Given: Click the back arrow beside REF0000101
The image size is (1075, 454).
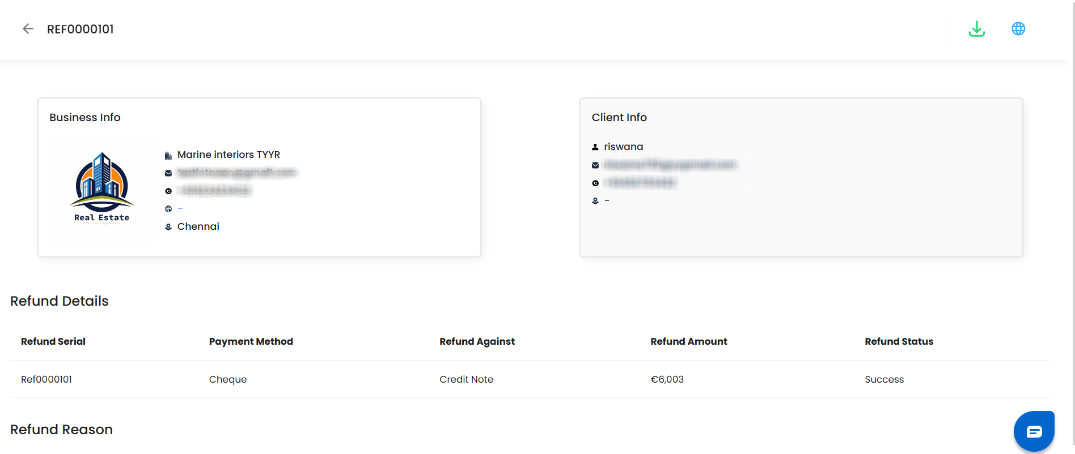Looking at the screenshot, I should pos(28,29).
